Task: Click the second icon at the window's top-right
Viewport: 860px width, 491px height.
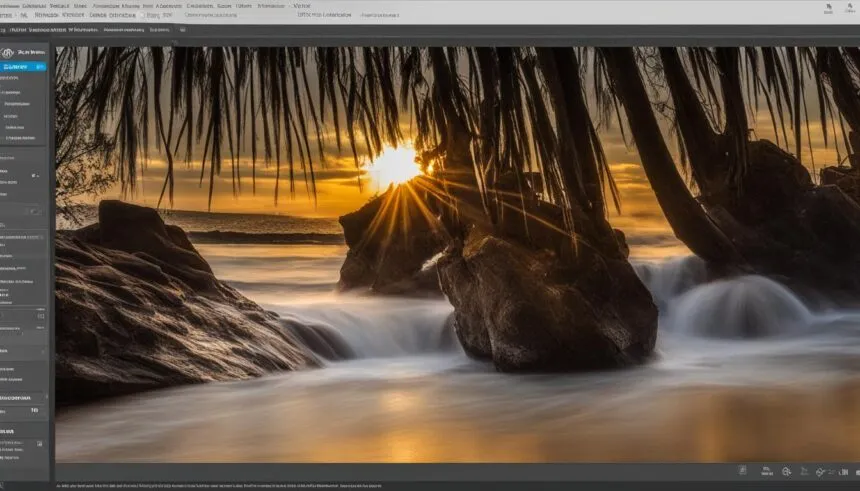Action: point(851,8)
